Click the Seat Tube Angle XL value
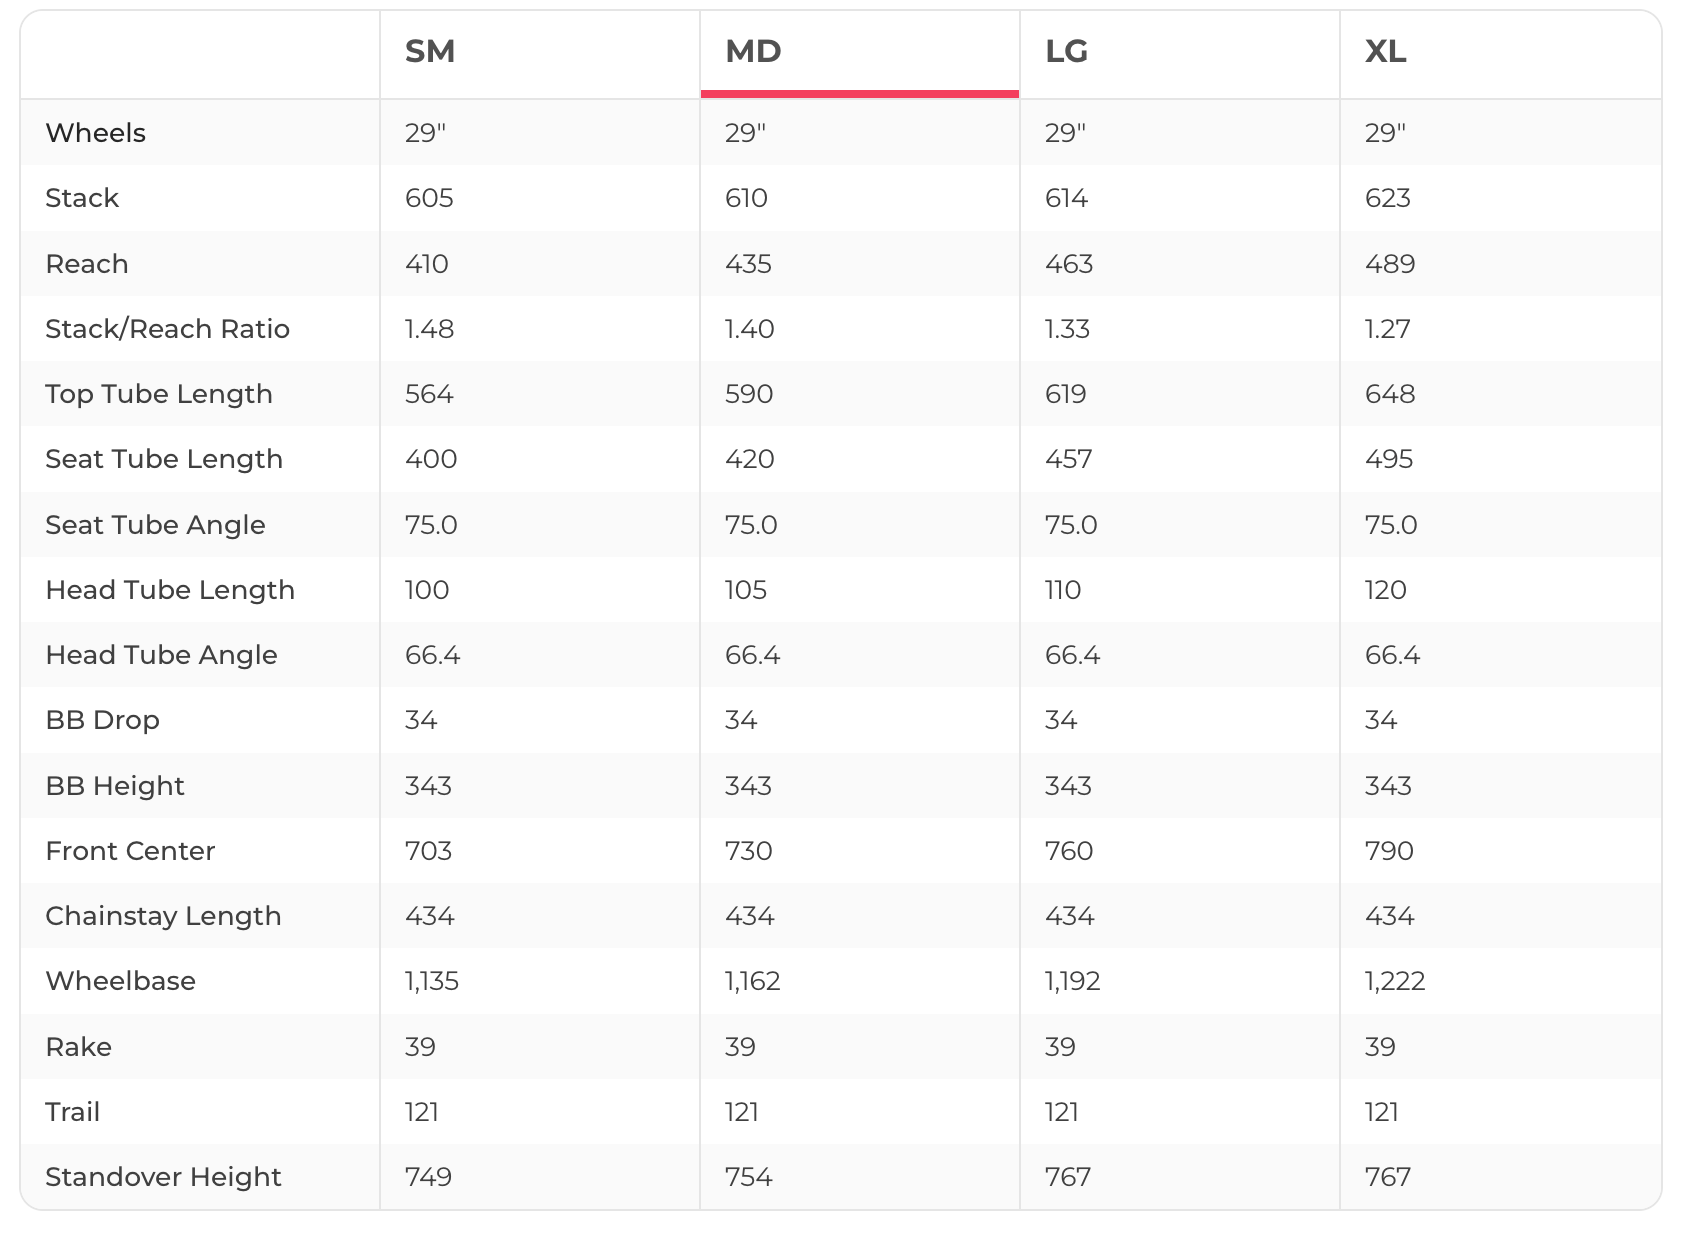1682x1238 pixels. point(1391,525)
